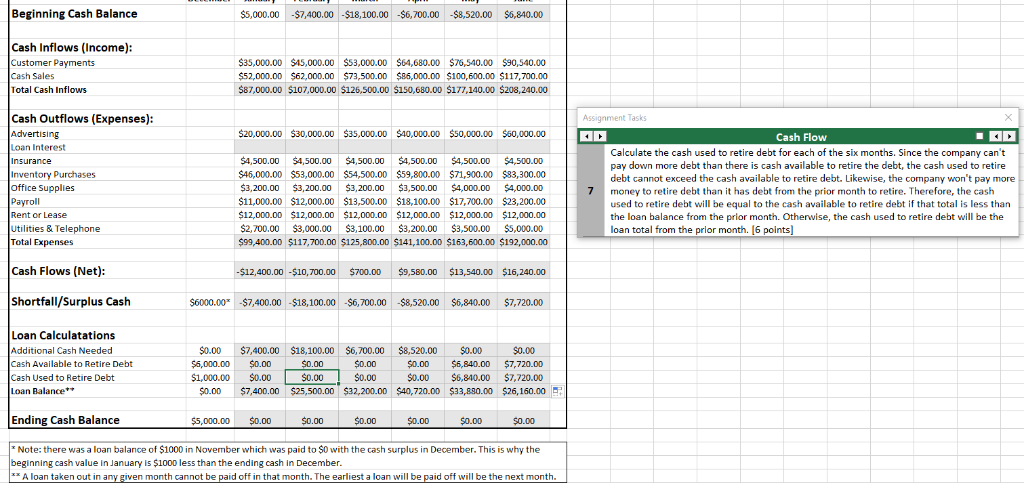Click the Assignment Tasks title bar
Viewport: 1024px width, 483px height.
797,117
